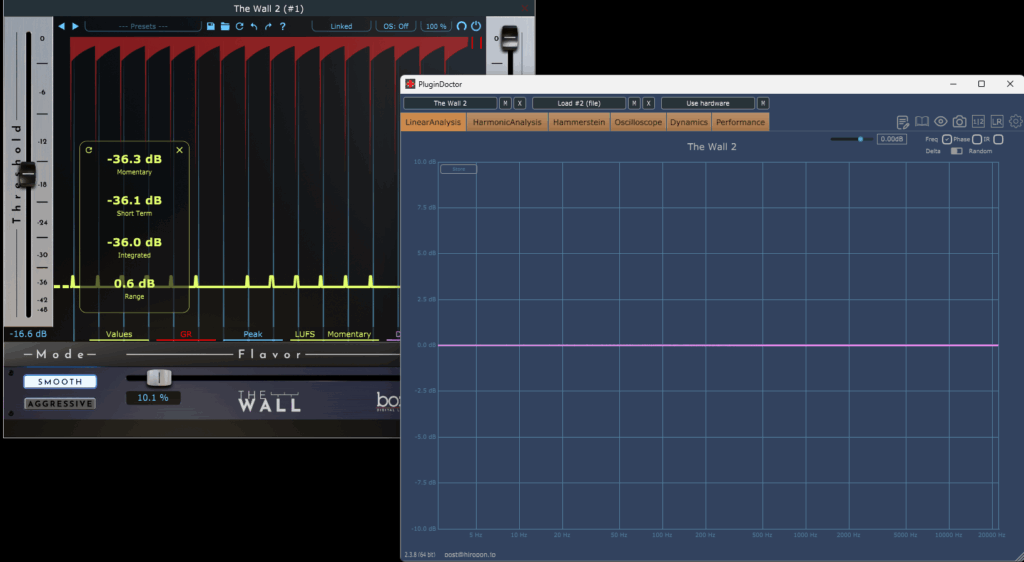1024x562 pixels.
Task: Remove Load #2 slot with X button
Action: 648,103
